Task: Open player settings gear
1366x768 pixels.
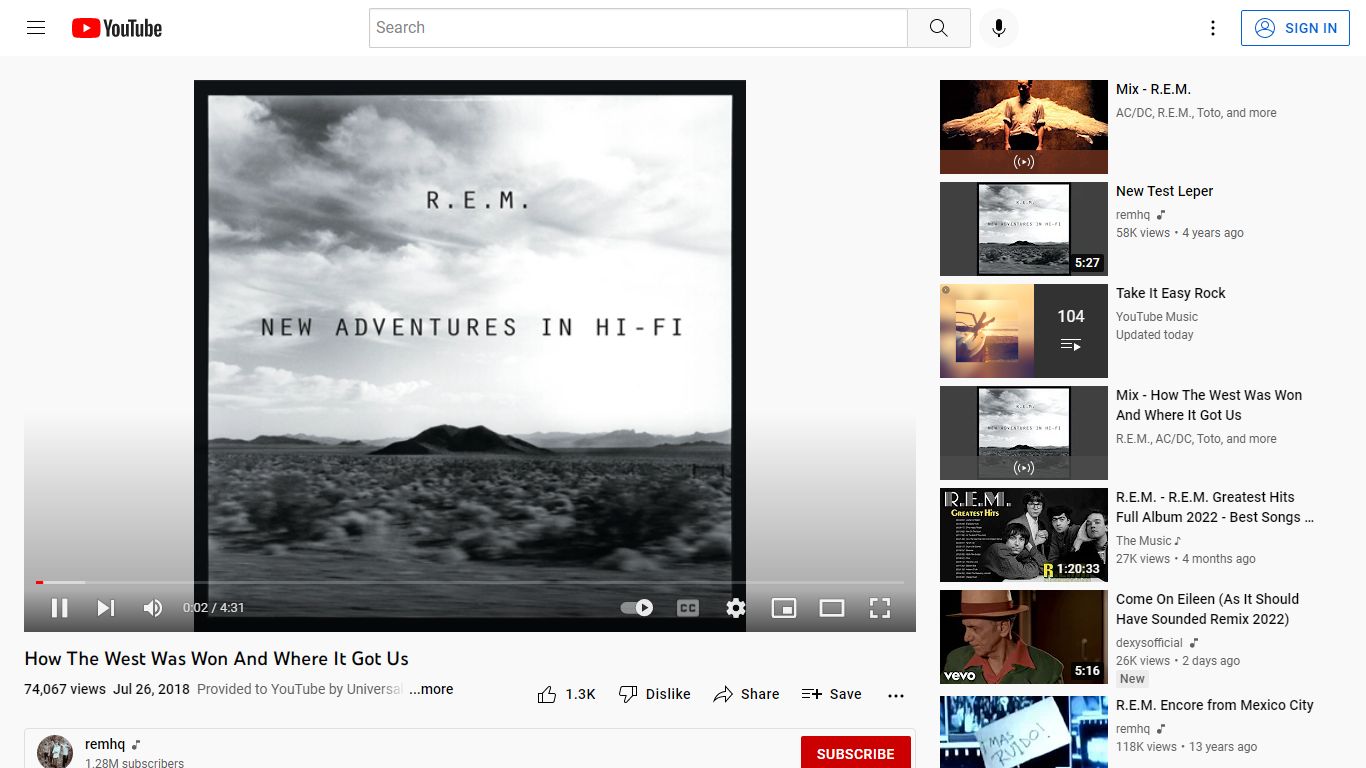Action: 736,608
